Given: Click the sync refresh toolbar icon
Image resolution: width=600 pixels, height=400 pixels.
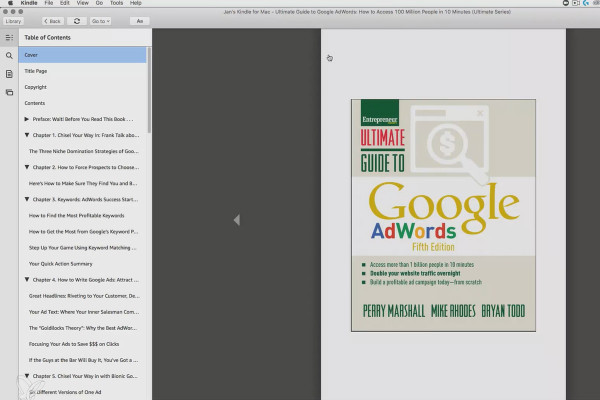Looking at the screenshot, I should click(77, 21).
